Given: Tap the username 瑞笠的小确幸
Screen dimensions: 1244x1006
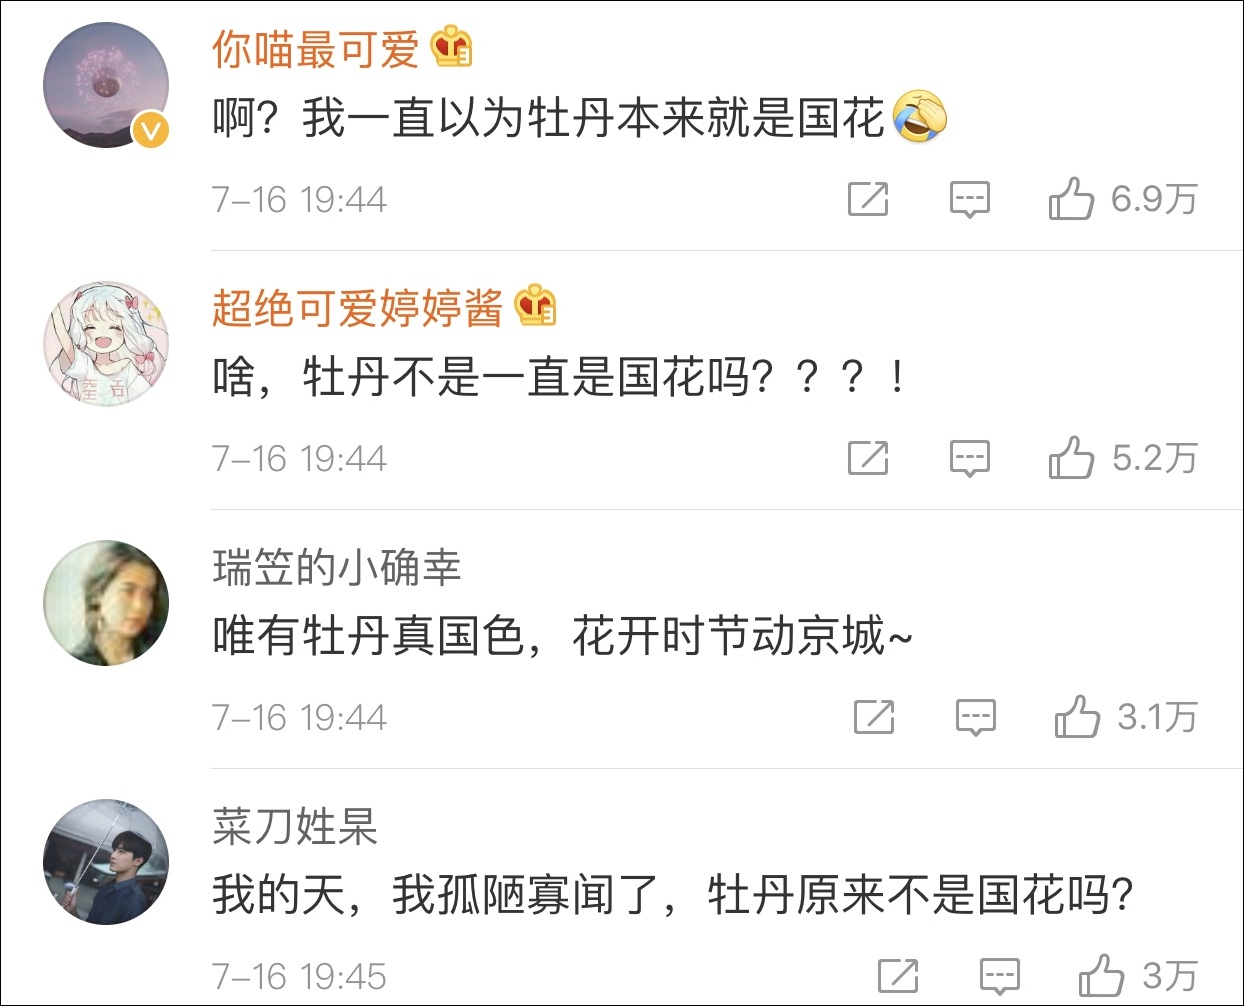Looking at the screenshot, I should point(336,567).
